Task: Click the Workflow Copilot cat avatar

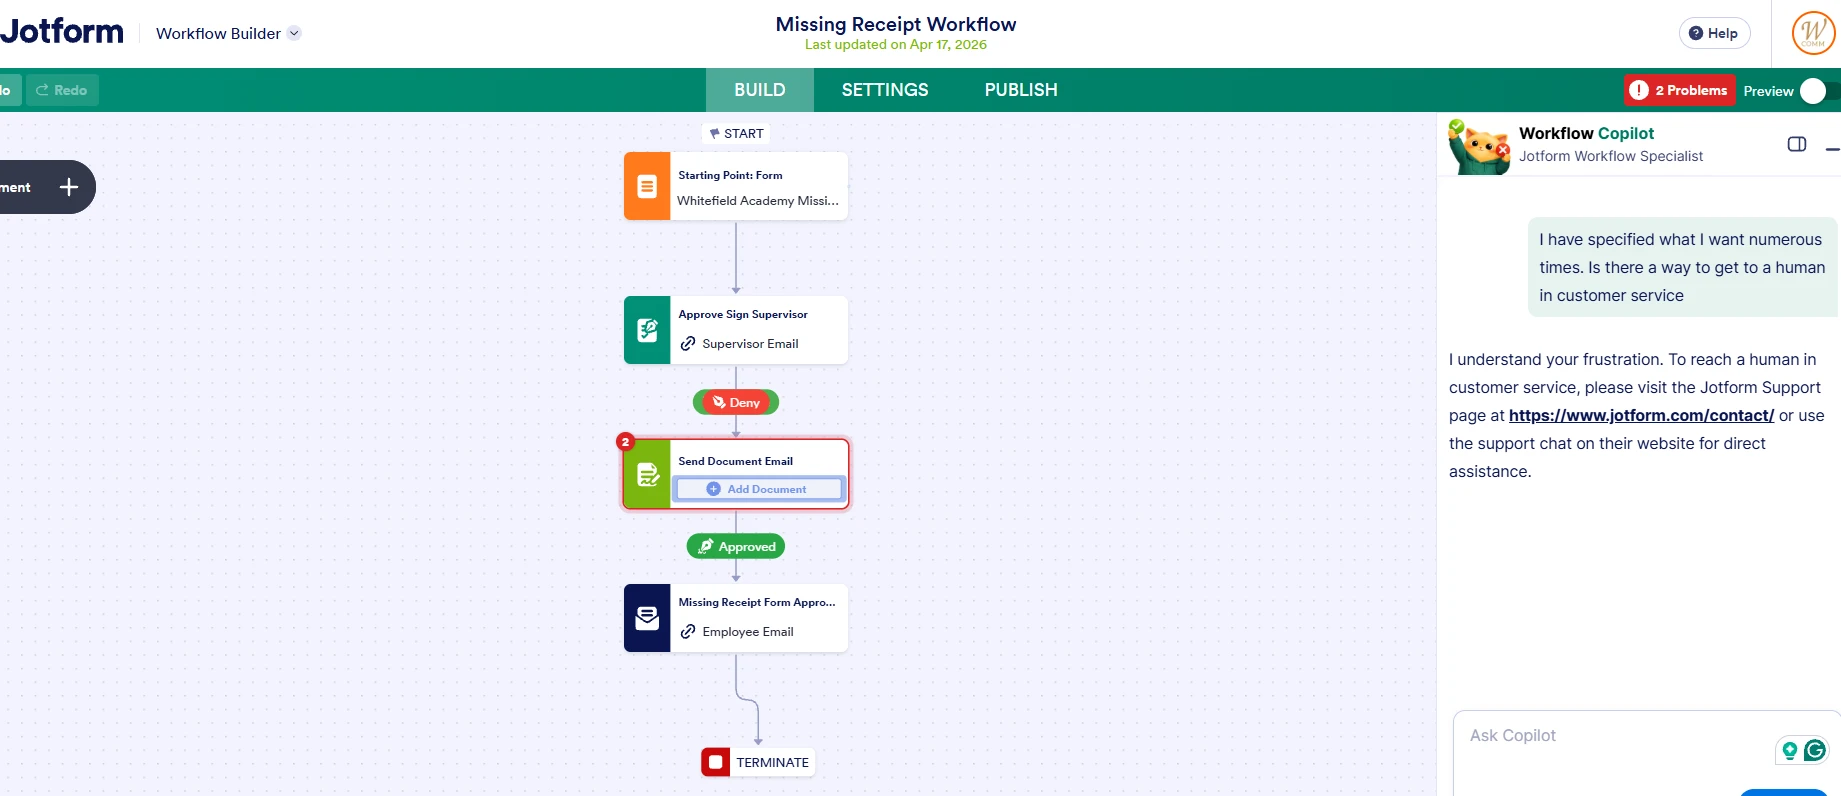Action: (1479, 147)
